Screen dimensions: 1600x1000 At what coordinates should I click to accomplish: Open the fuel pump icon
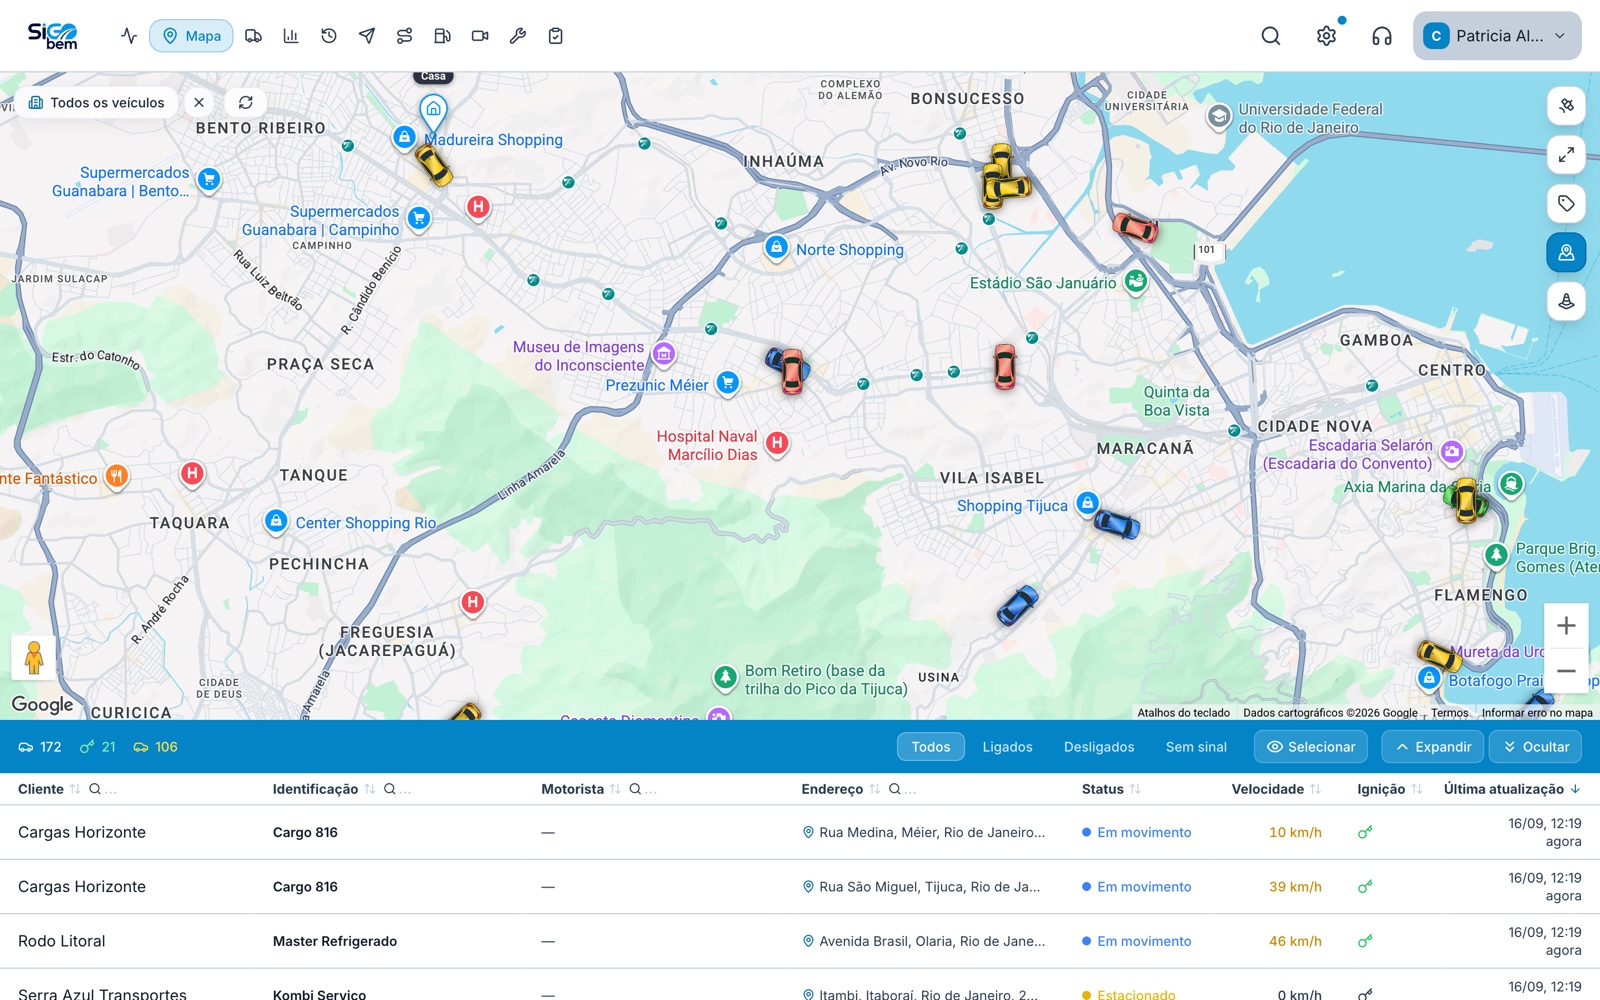click(x=442, y=36)
